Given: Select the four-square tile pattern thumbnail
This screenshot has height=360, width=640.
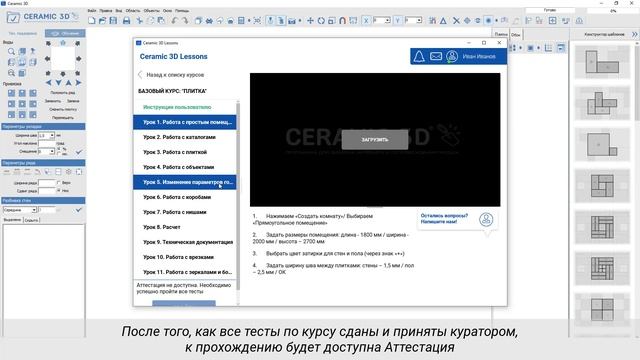Looking at the screenshot, I should pos(602,309).
